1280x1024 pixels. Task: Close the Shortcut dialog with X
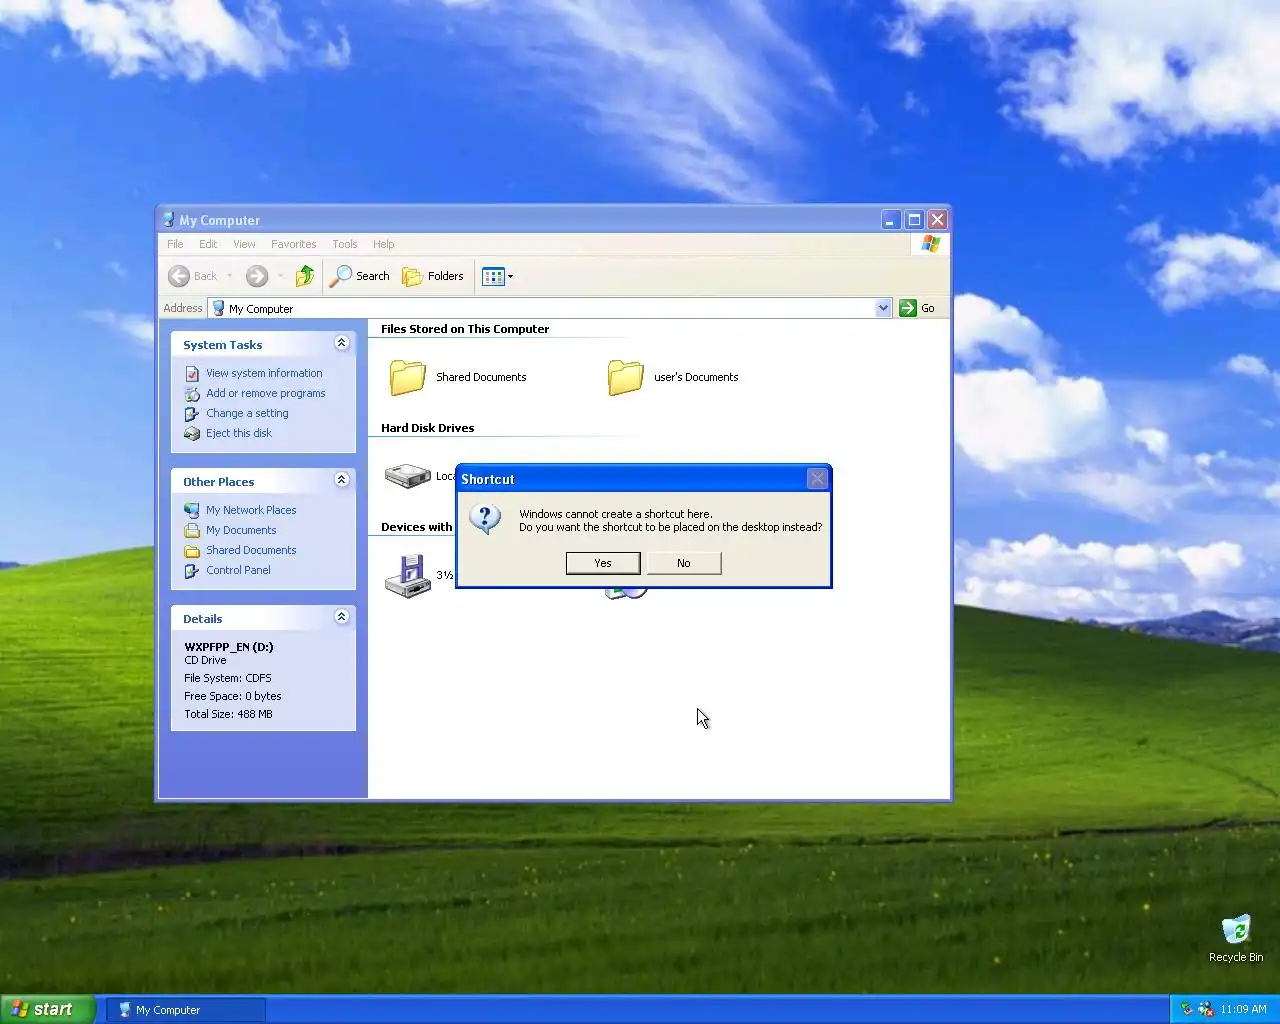(817, 479)
